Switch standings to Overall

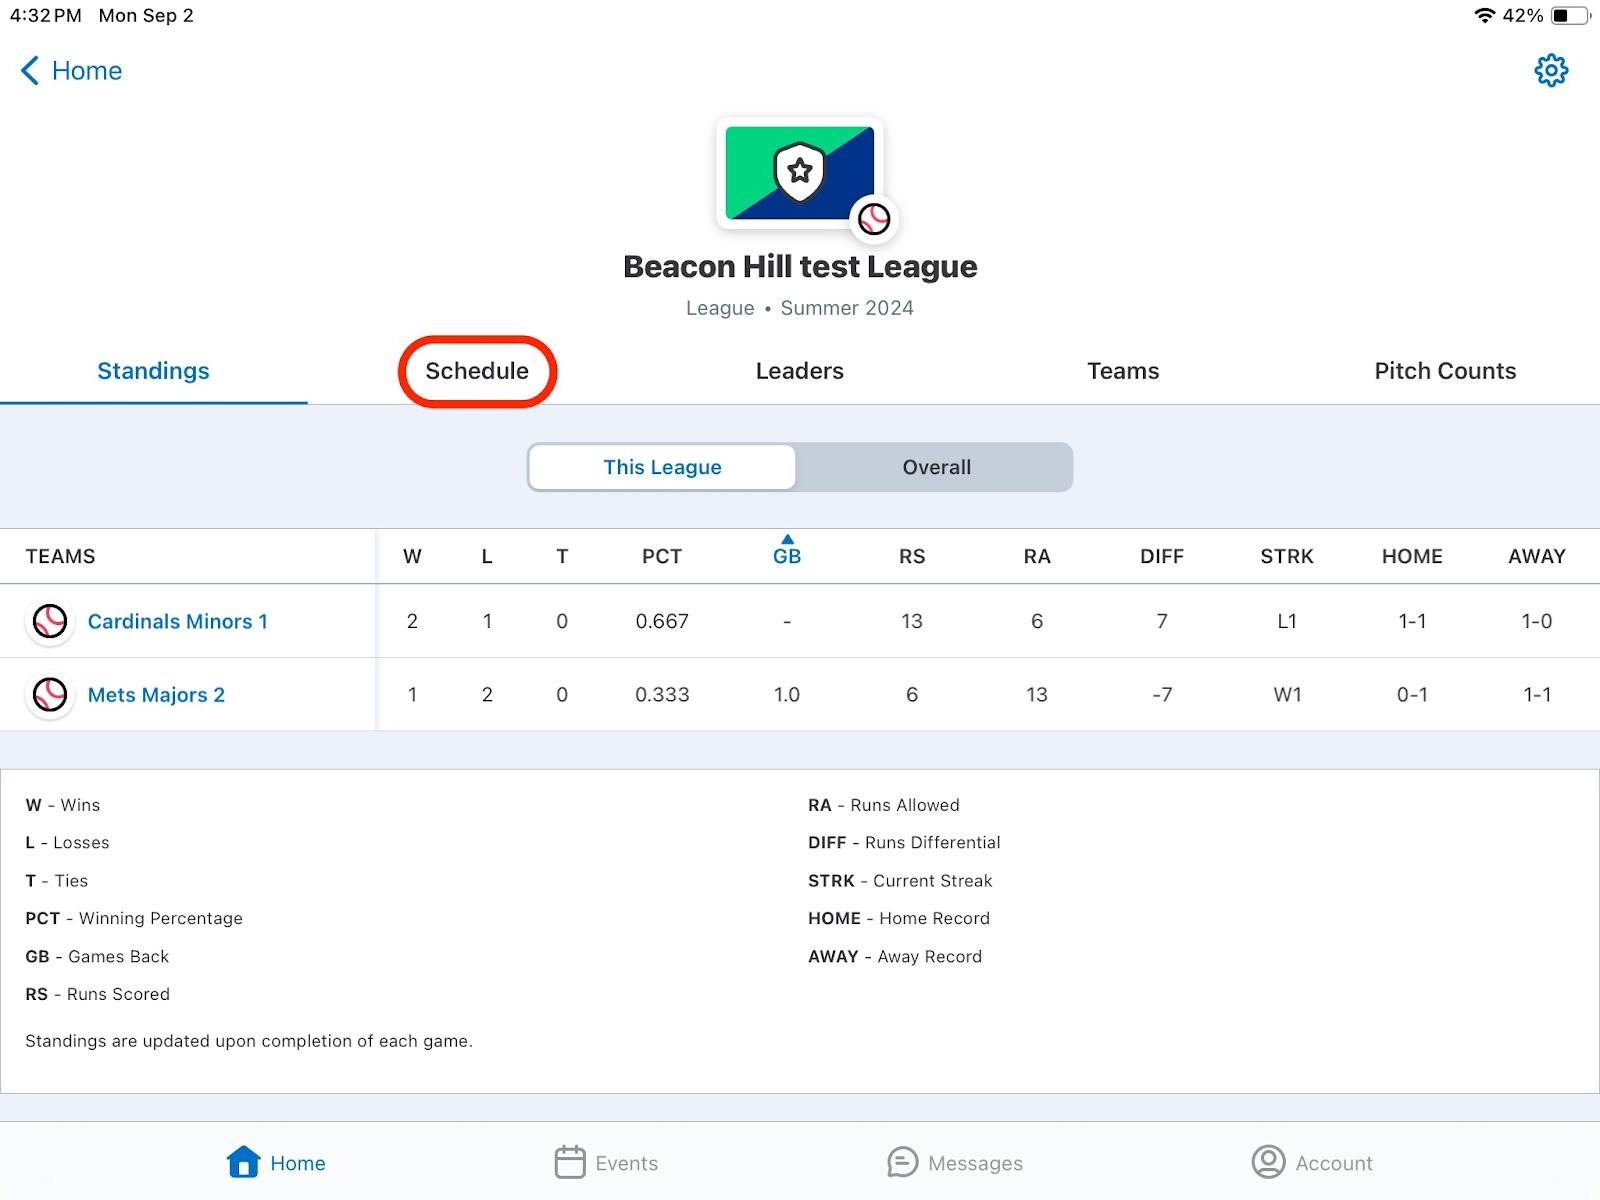tap(936, 467)
